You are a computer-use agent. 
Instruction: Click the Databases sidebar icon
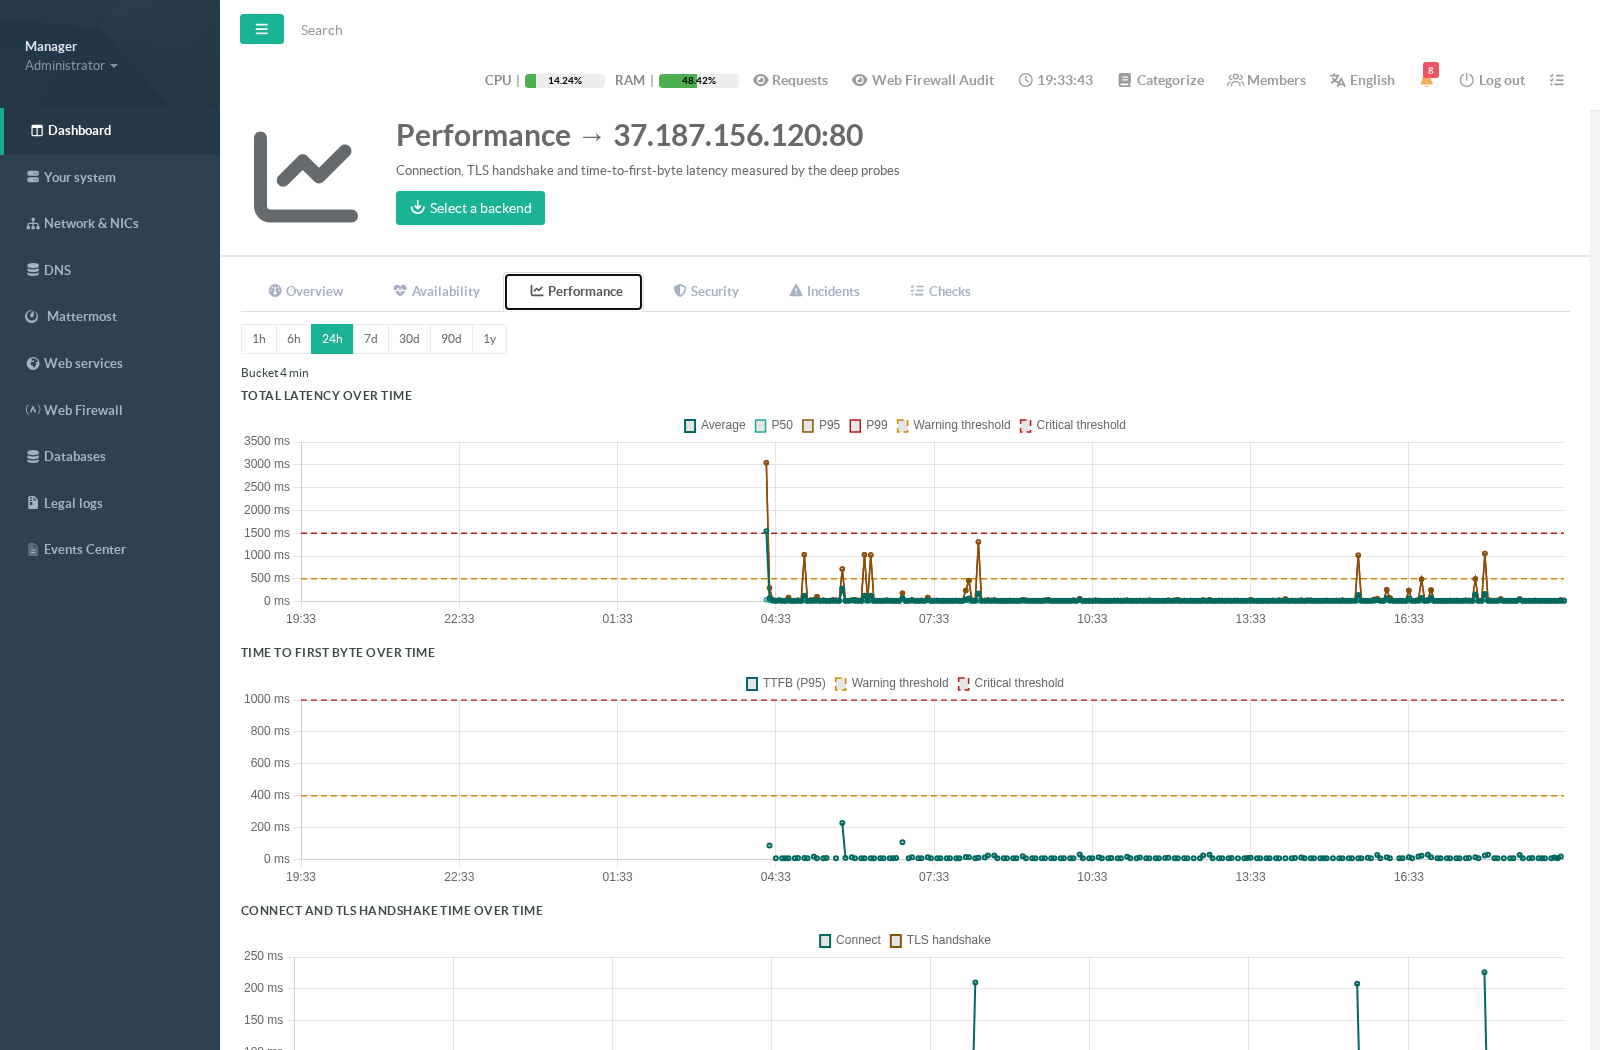pyautogui.click(x=33, y=456)
